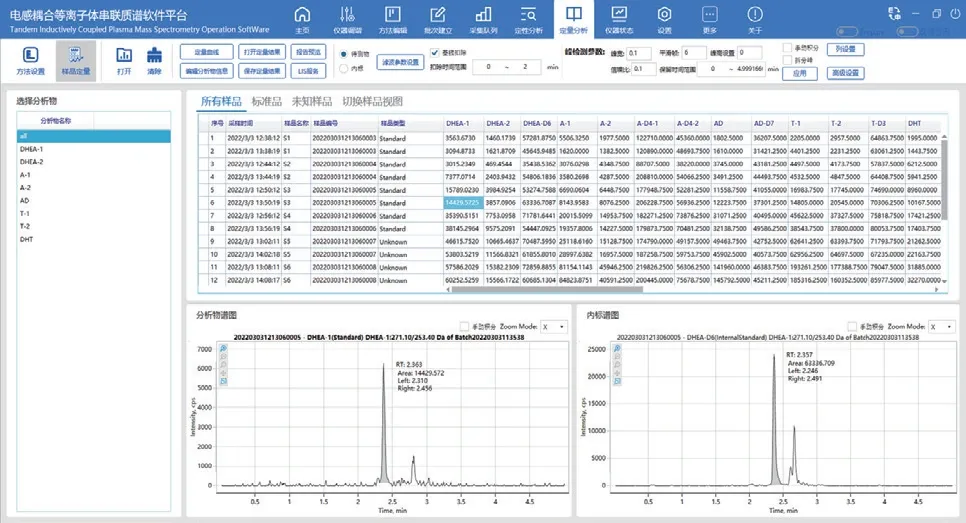This screenshot has width=966, height=523.
Task: Toggle the second switch under title bar
Action: 907,31
